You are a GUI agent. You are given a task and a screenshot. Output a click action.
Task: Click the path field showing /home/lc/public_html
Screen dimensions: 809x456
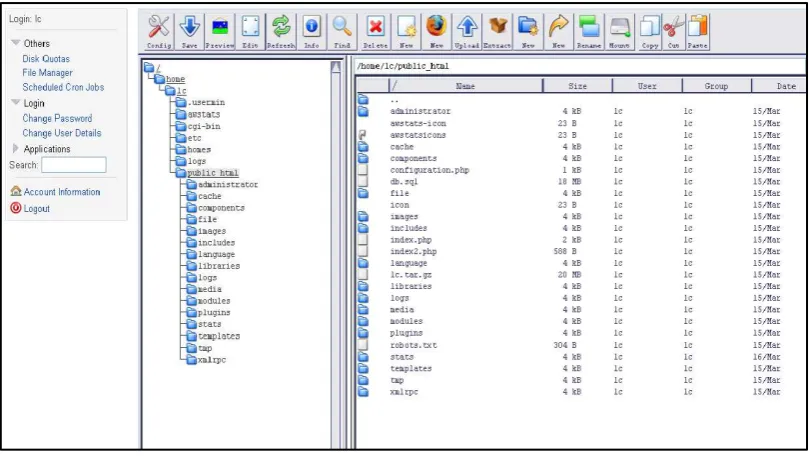click(580, 66)
